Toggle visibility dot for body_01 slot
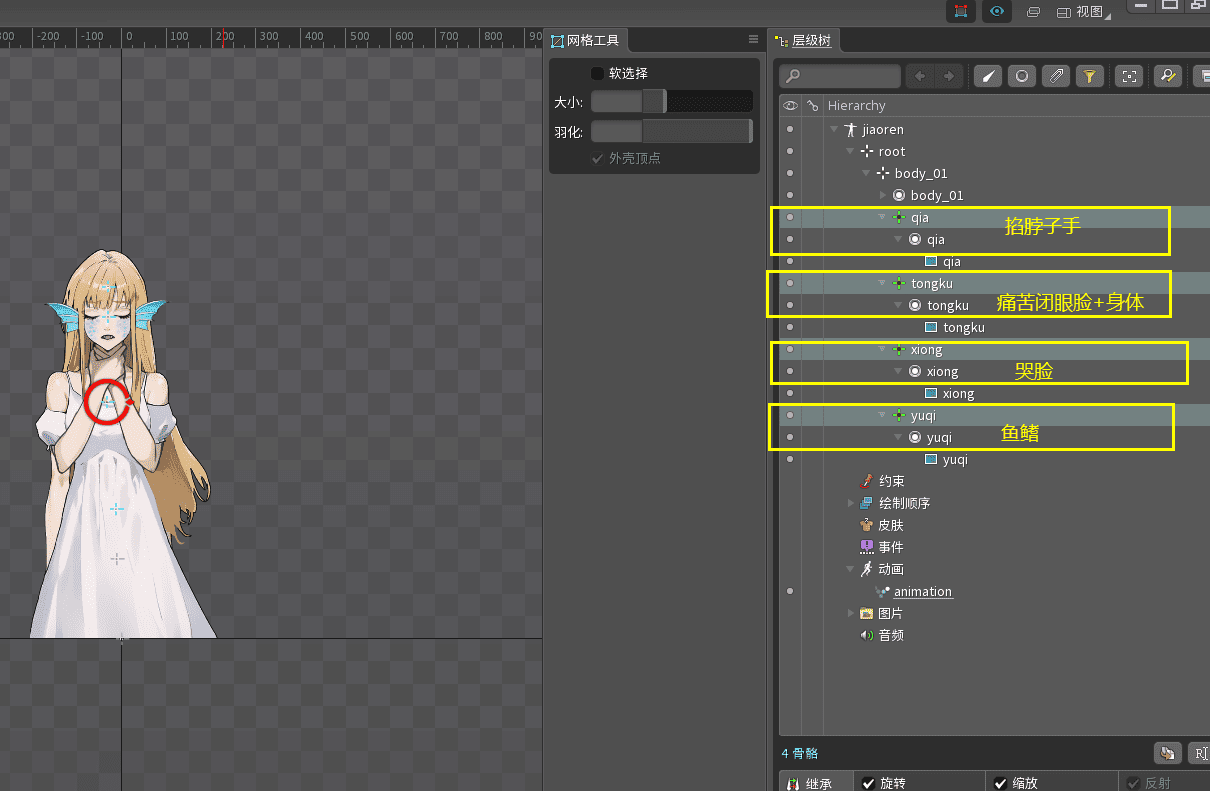 [790, 195]
